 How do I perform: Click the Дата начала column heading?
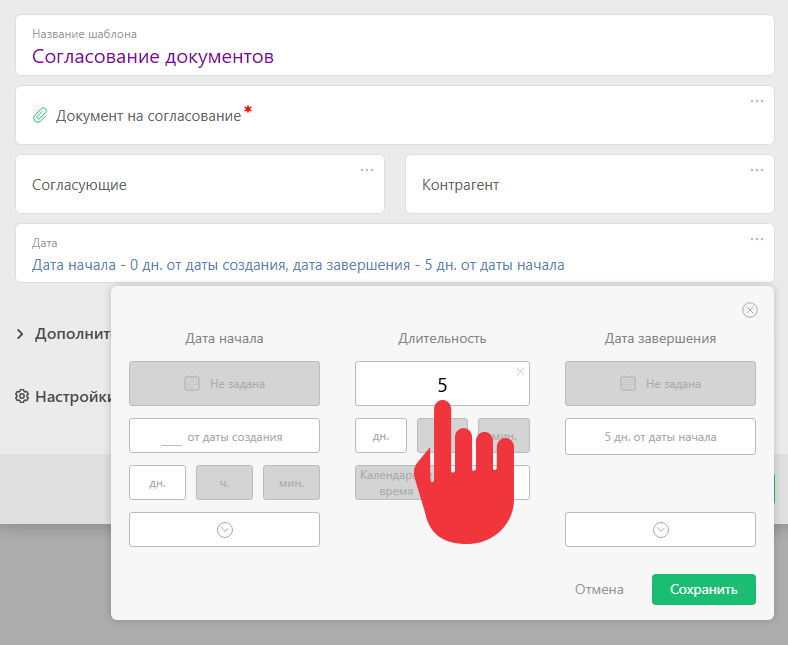tap(224, 338)
